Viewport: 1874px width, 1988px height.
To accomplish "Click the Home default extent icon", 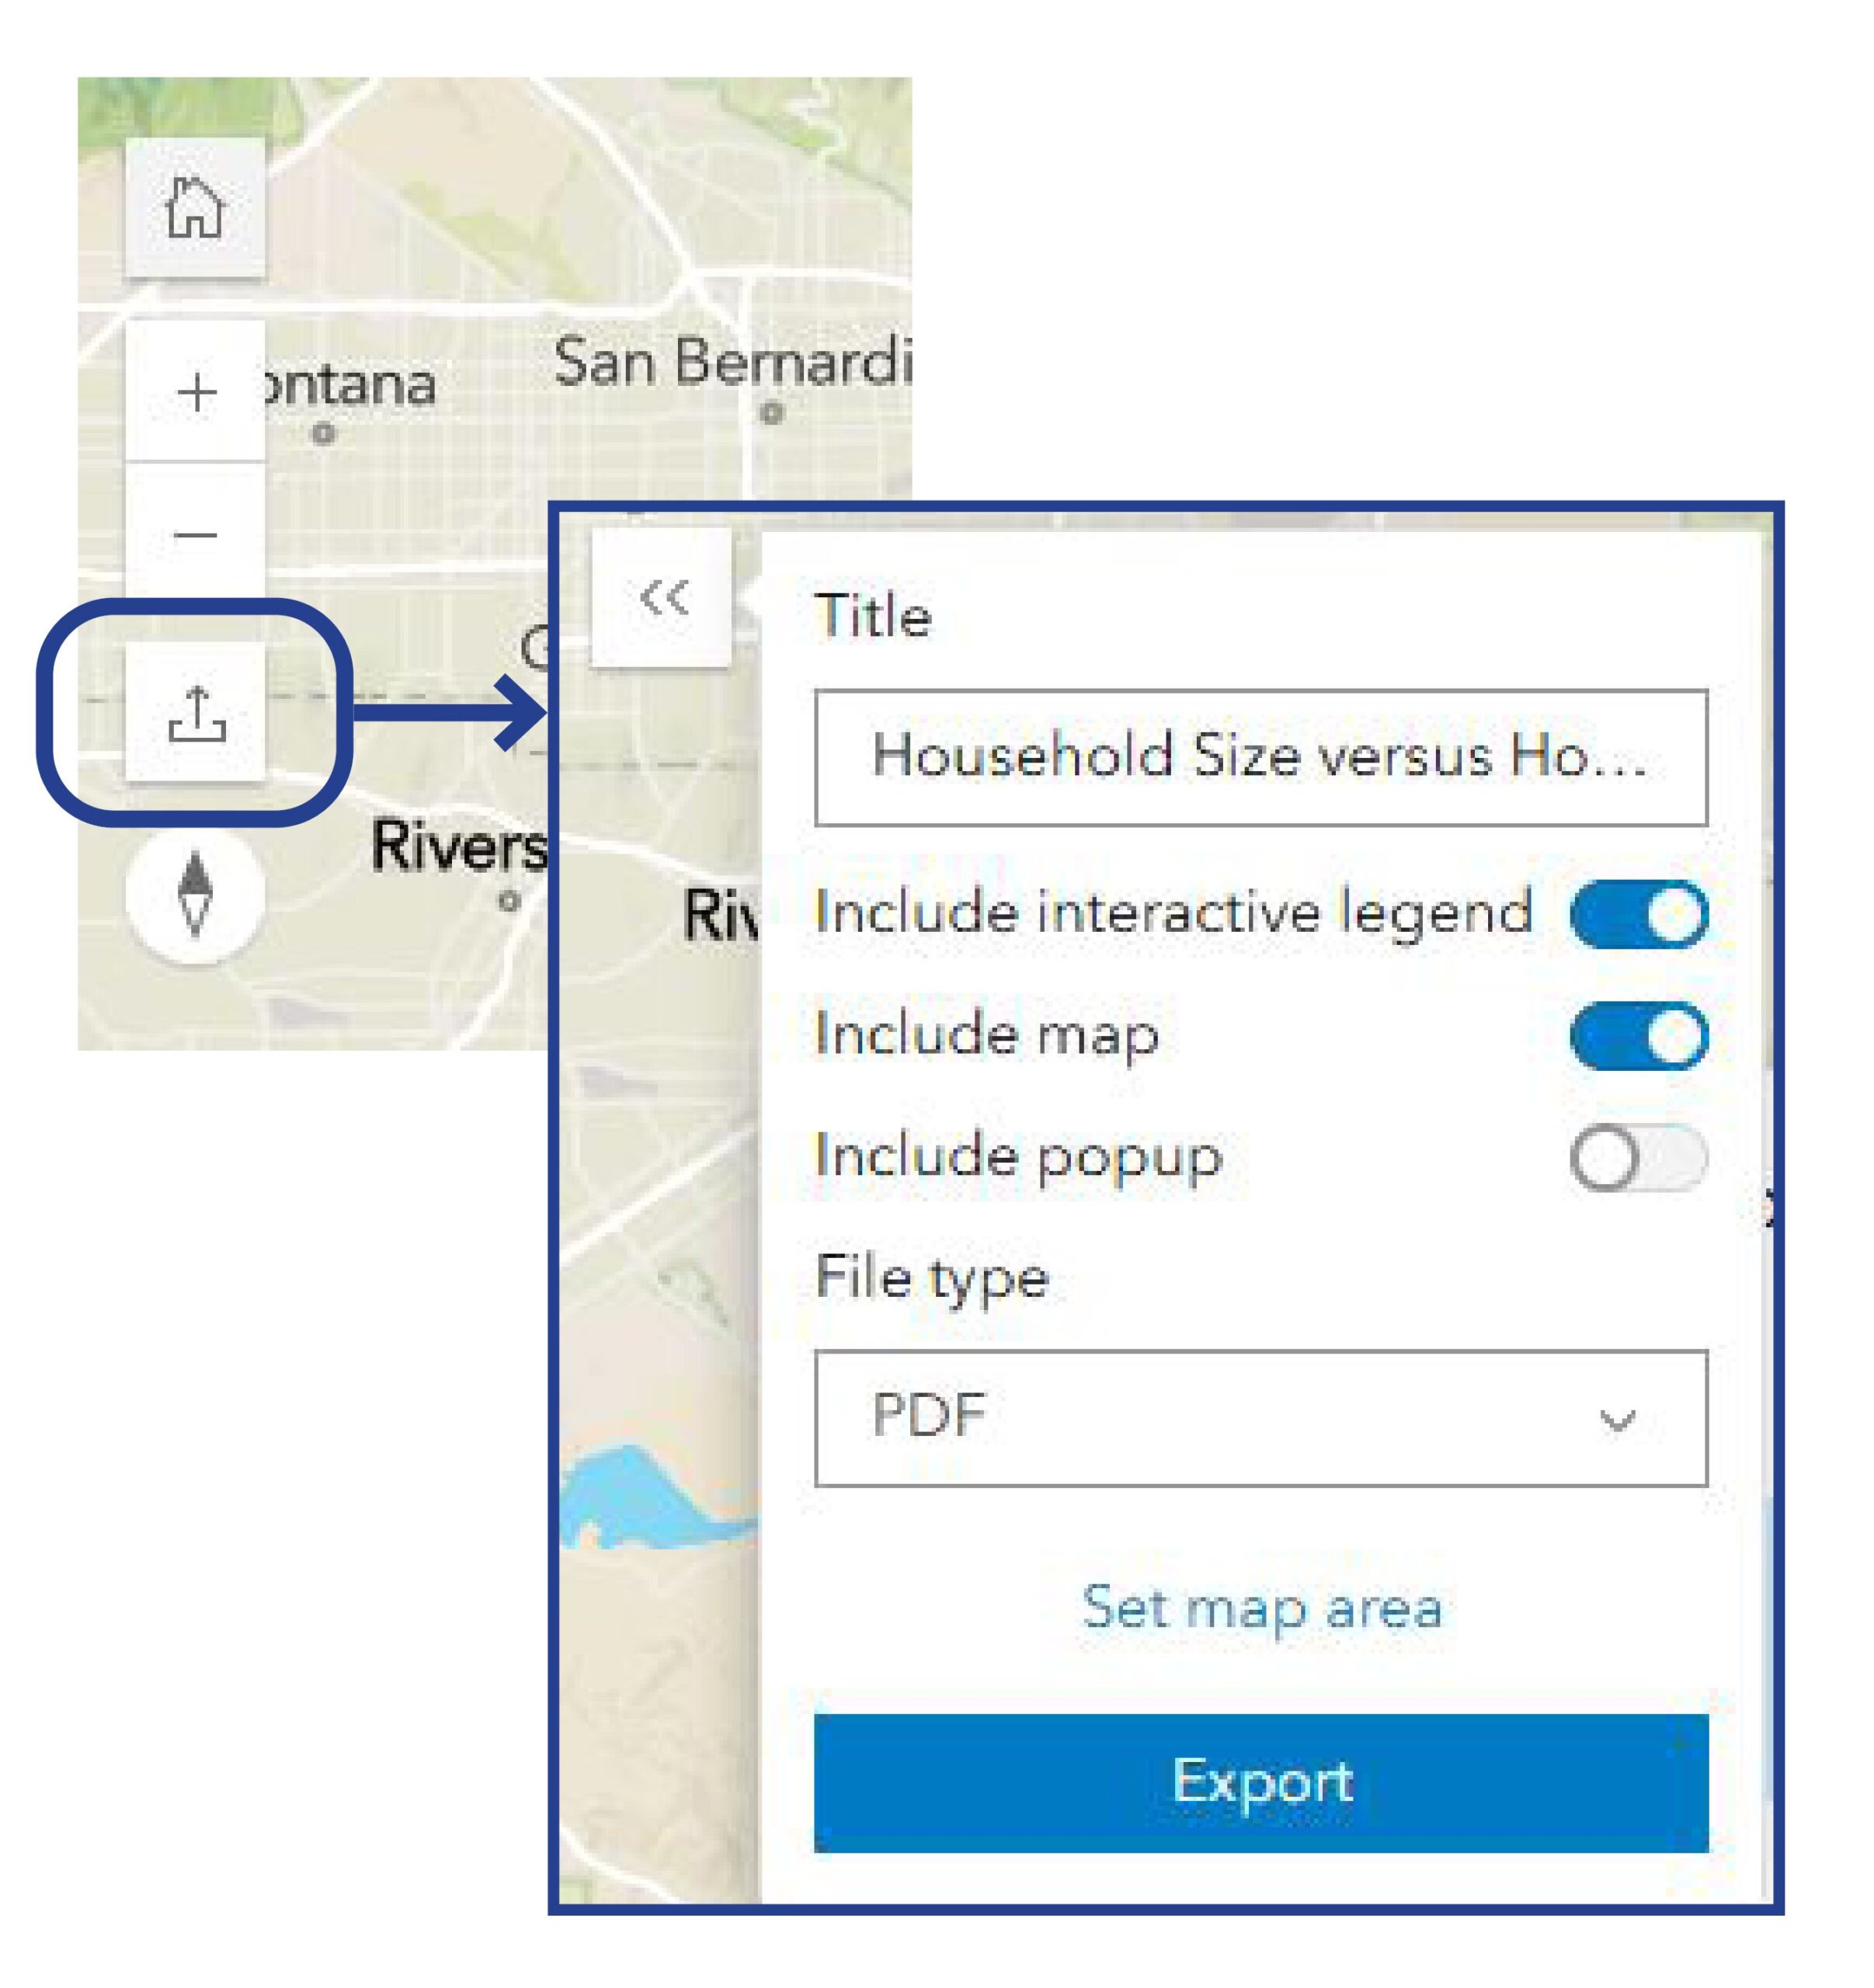I will coord(195,208).
